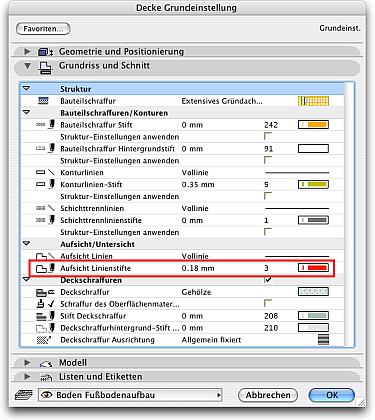Click the Geometrie und Positionierung icon
Image resolution: width=375 pixels, height=420 pixels.
coord(45,52)
